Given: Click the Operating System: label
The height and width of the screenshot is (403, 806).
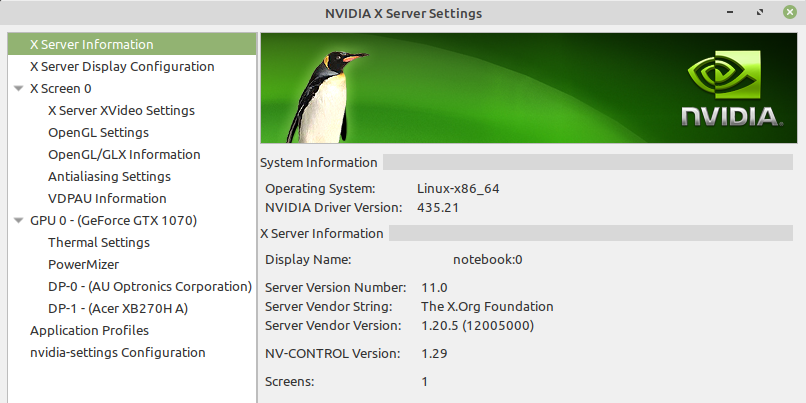Looking at the screenshot, I should tap(320, 189).
